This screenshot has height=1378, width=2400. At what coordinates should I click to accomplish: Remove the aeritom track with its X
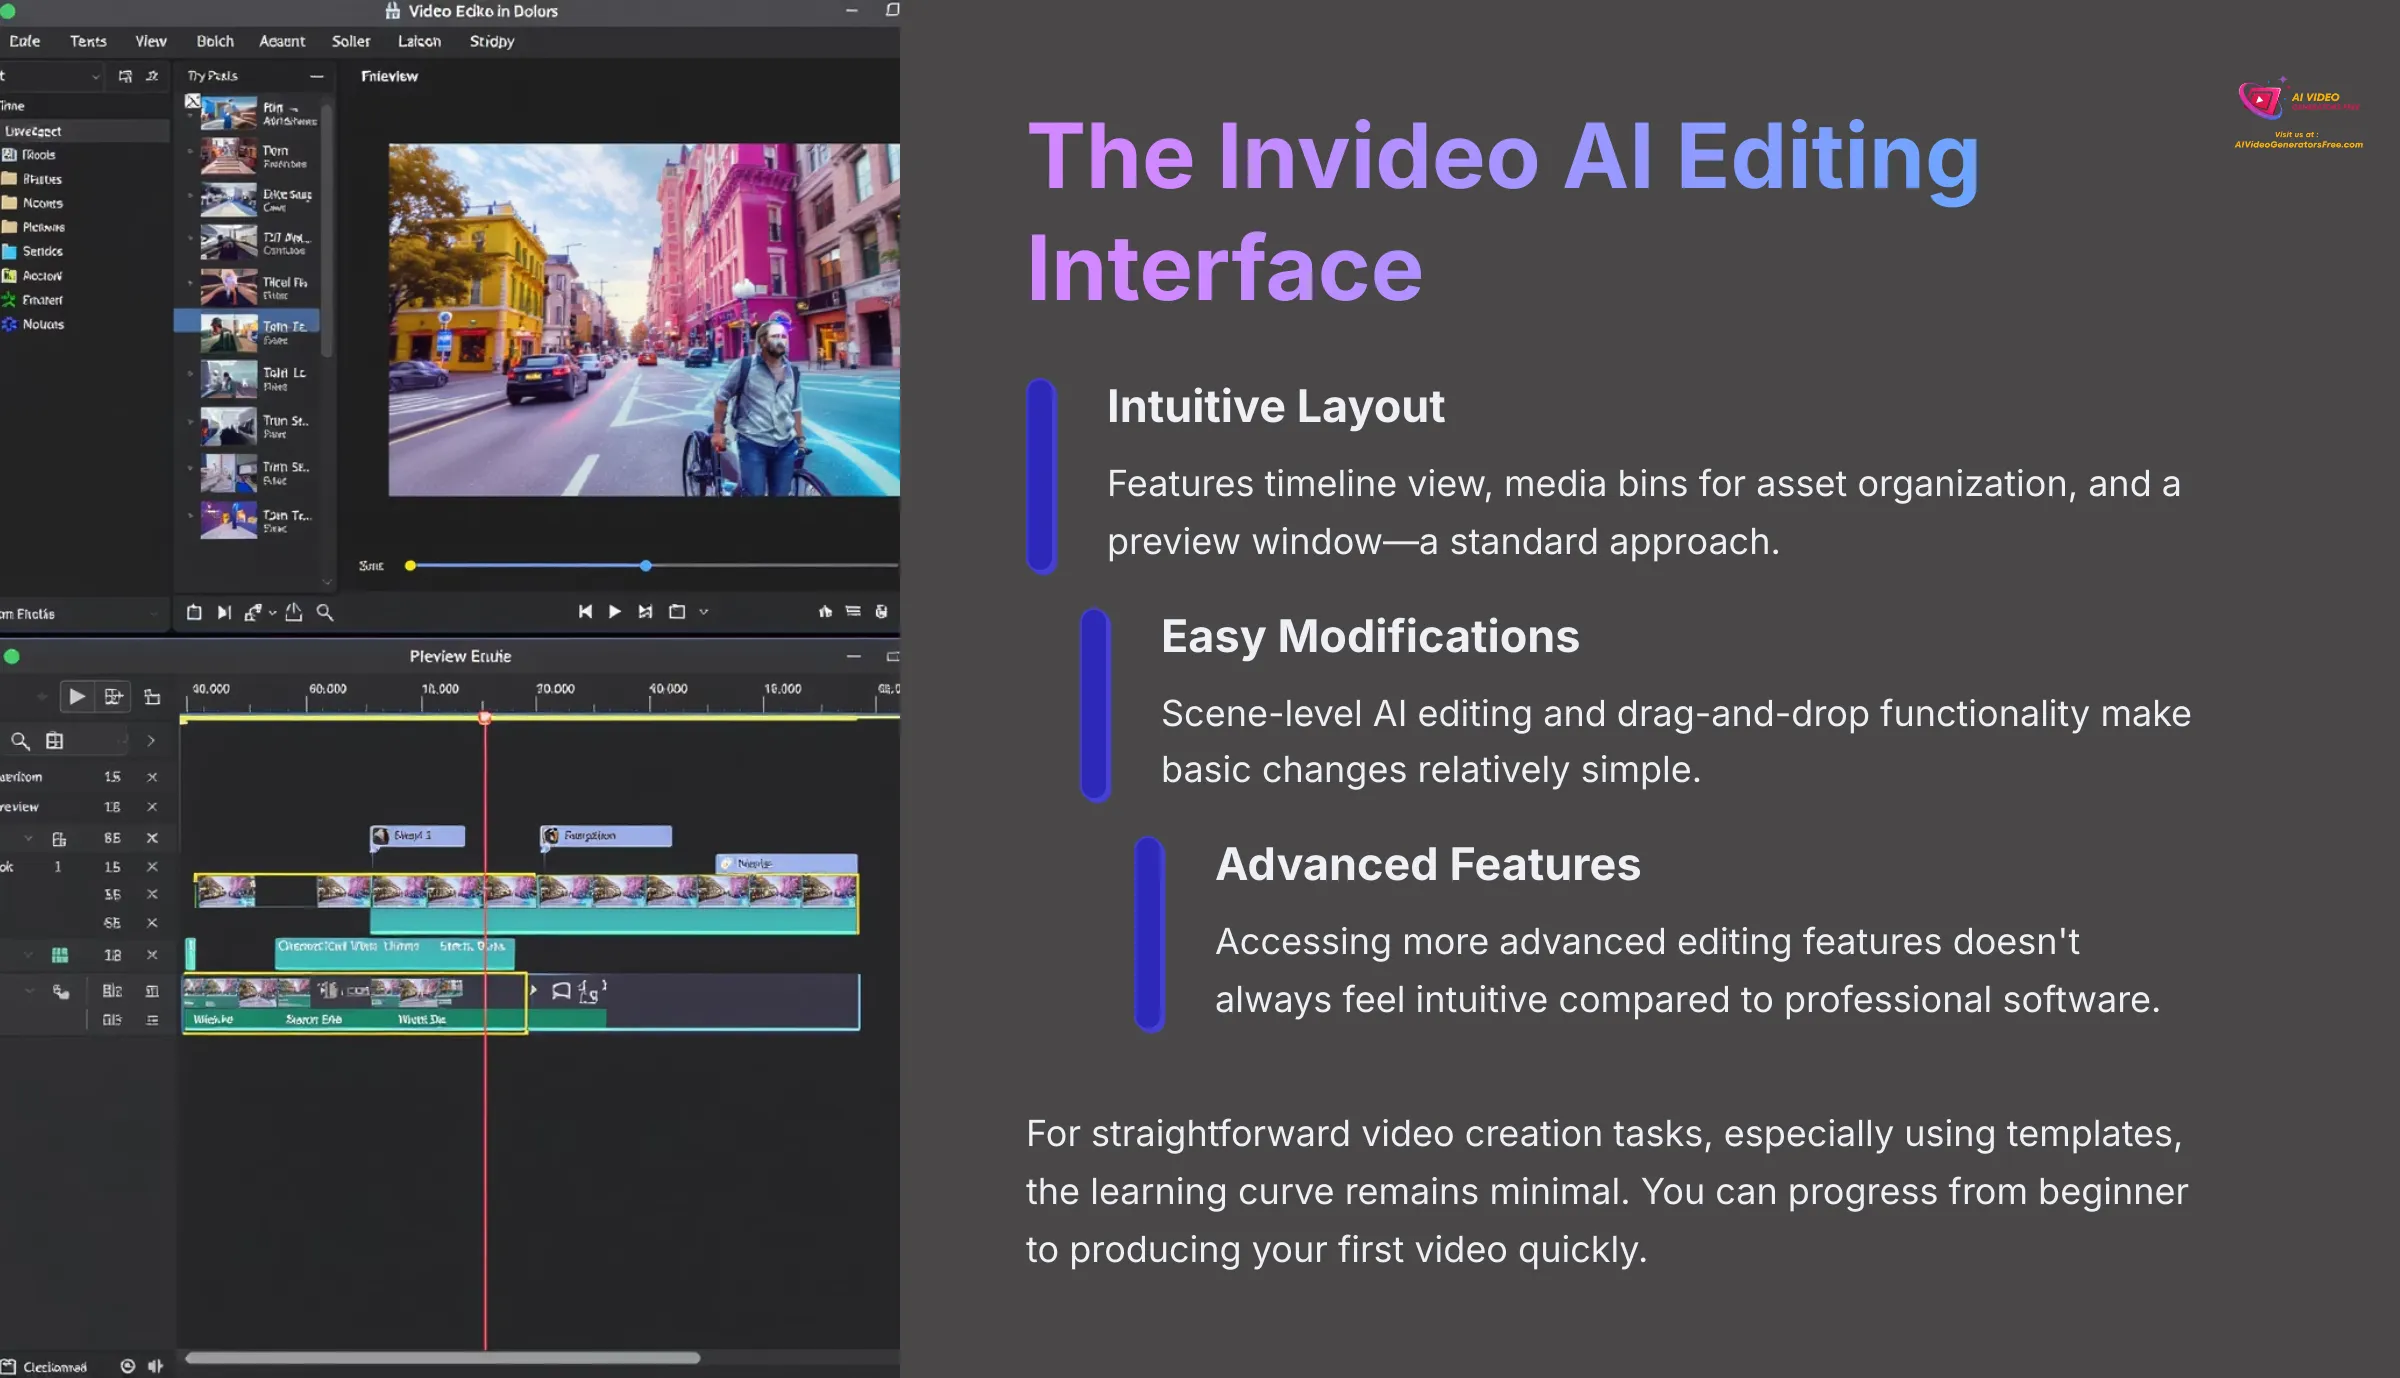pyautogui.click(x=152, y=777)
